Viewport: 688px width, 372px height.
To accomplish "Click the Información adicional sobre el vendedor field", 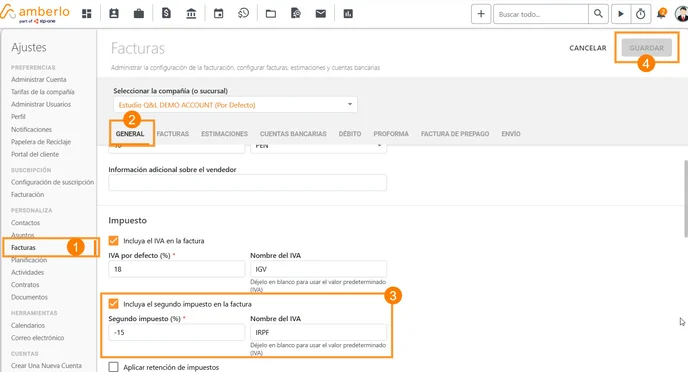I will pos(247,182).
